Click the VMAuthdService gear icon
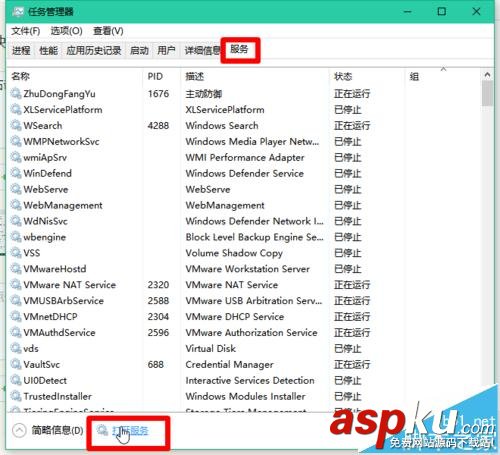This screenshot has height=455, width=500. click(16, 332)
